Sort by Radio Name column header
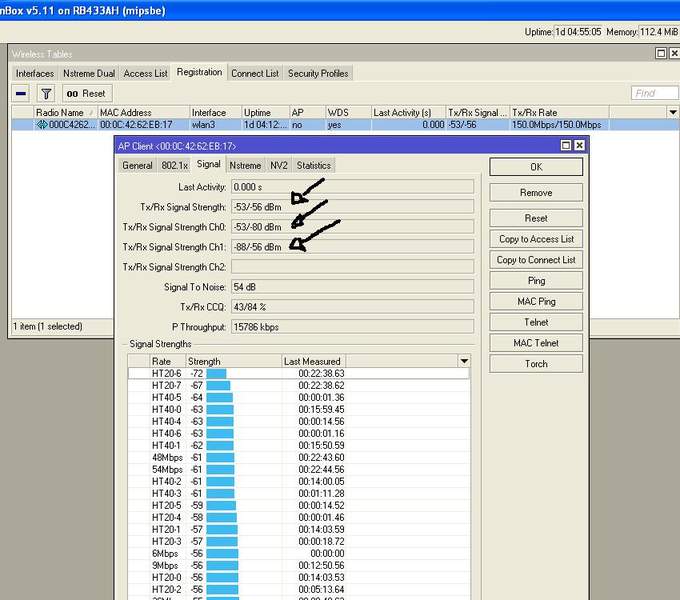The height and width of the screenshot is (600, 680). [x=65, y=112]
